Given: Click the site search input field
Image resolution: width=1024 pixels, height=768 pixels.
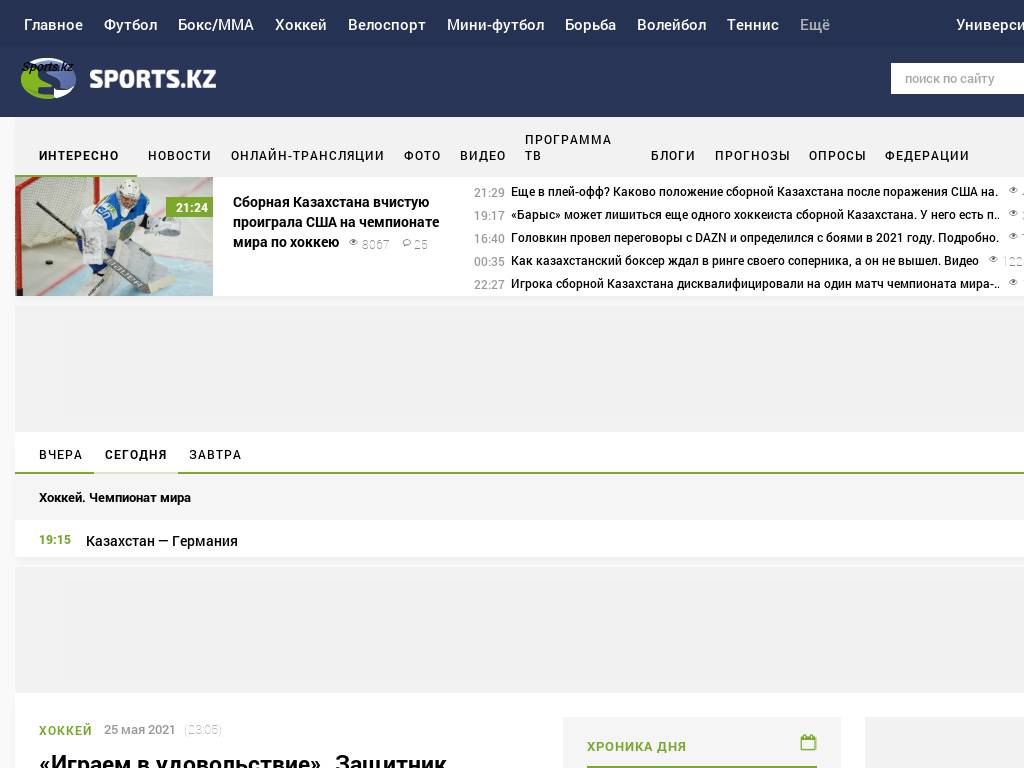Looking at the screenshot, I should pyautogui.click(x=955, y=78).
